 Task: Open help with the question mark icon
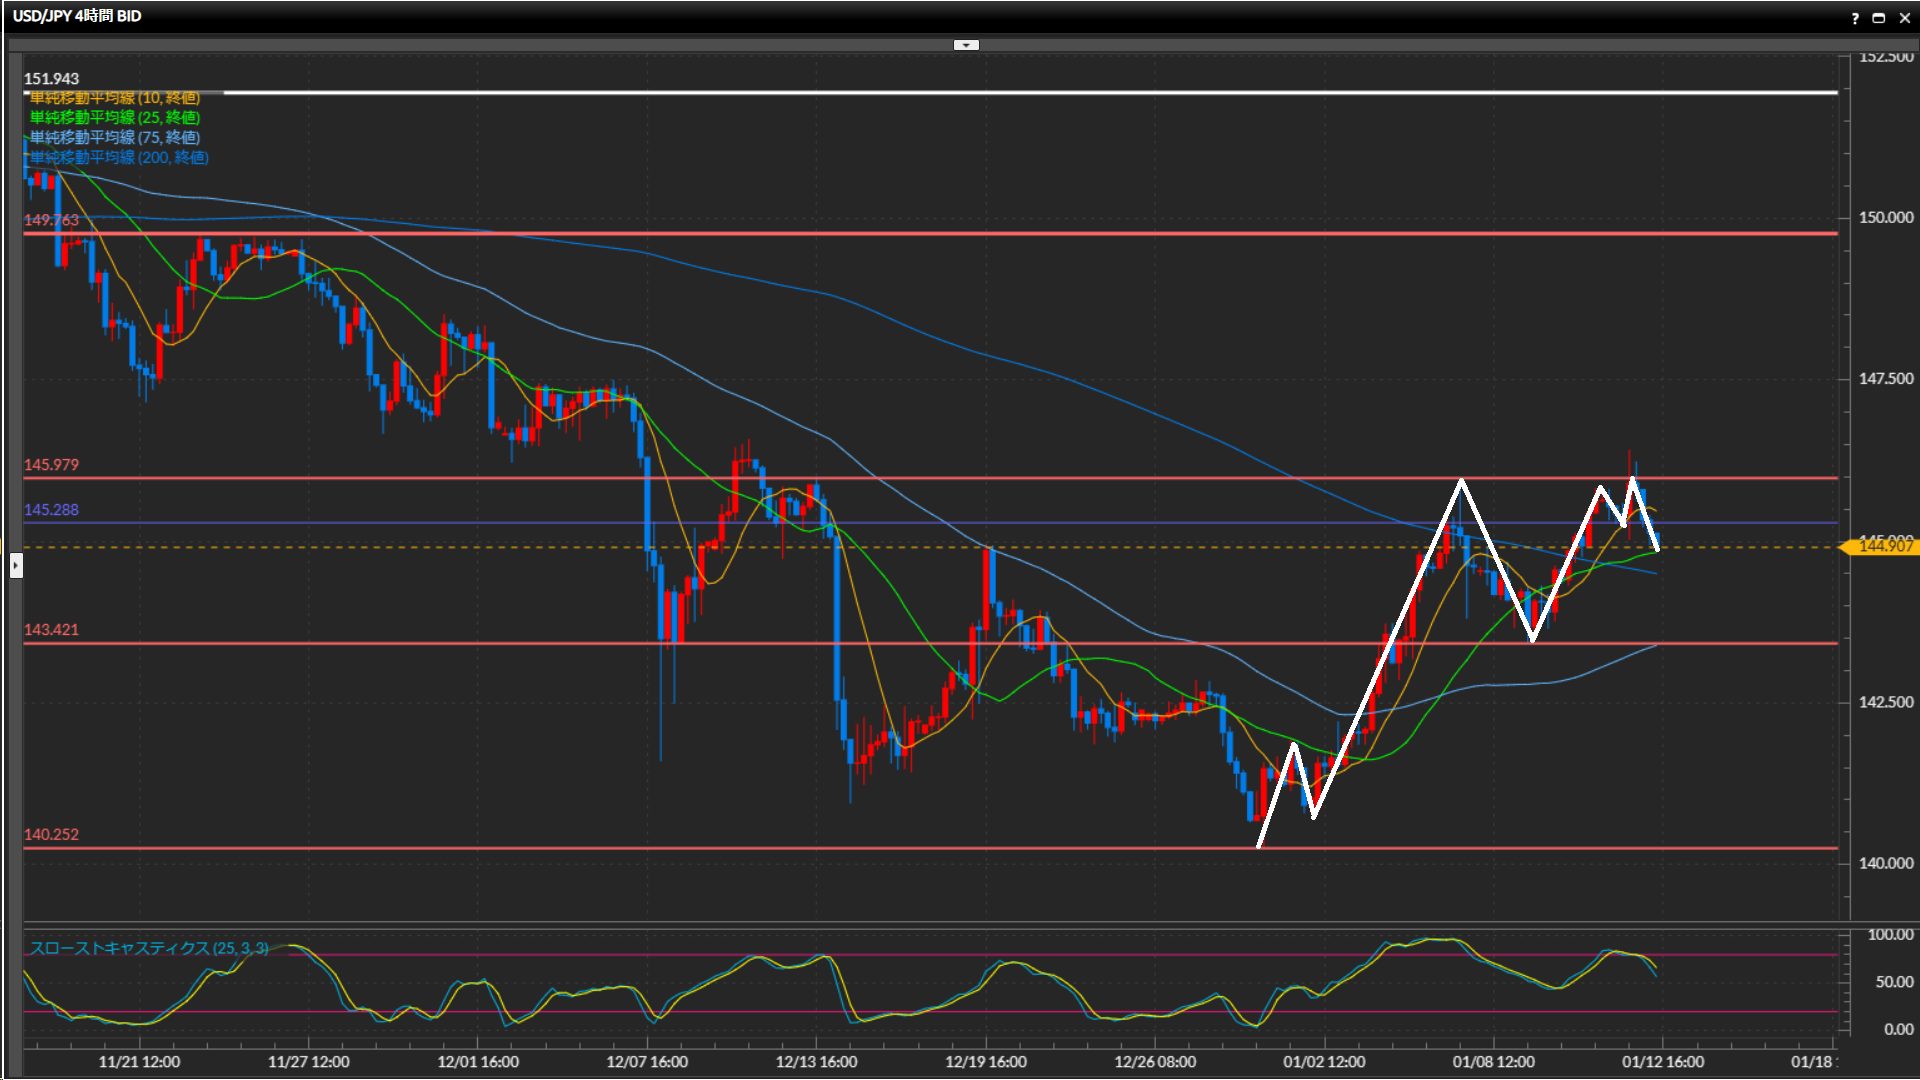pos(1855,17)
